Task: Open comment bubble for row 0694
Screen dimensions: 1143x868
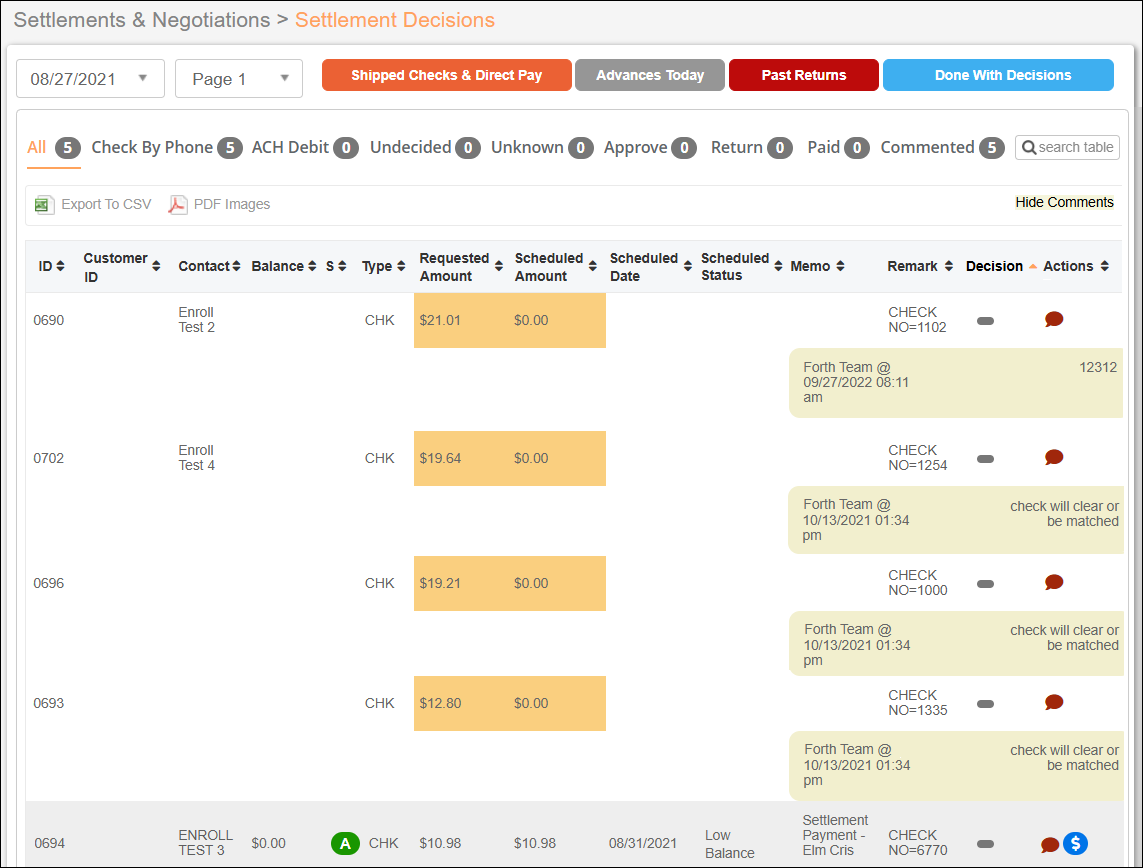Action: (1050, 845)
